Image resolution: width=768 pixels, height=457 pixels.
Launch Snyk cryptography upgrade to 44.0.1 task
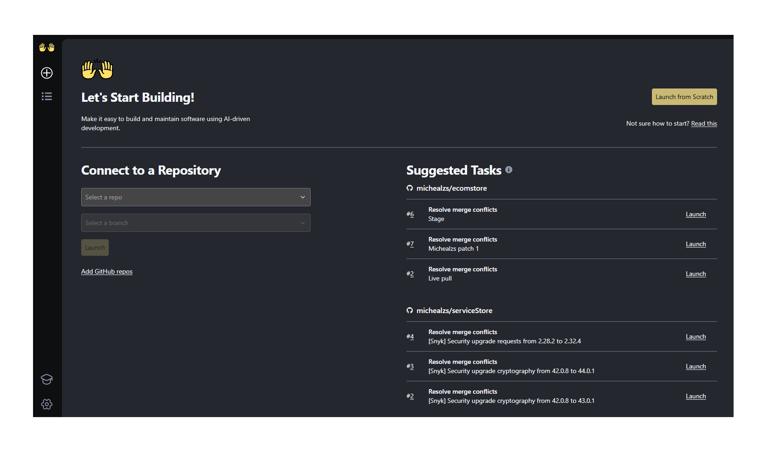(695, 367)
